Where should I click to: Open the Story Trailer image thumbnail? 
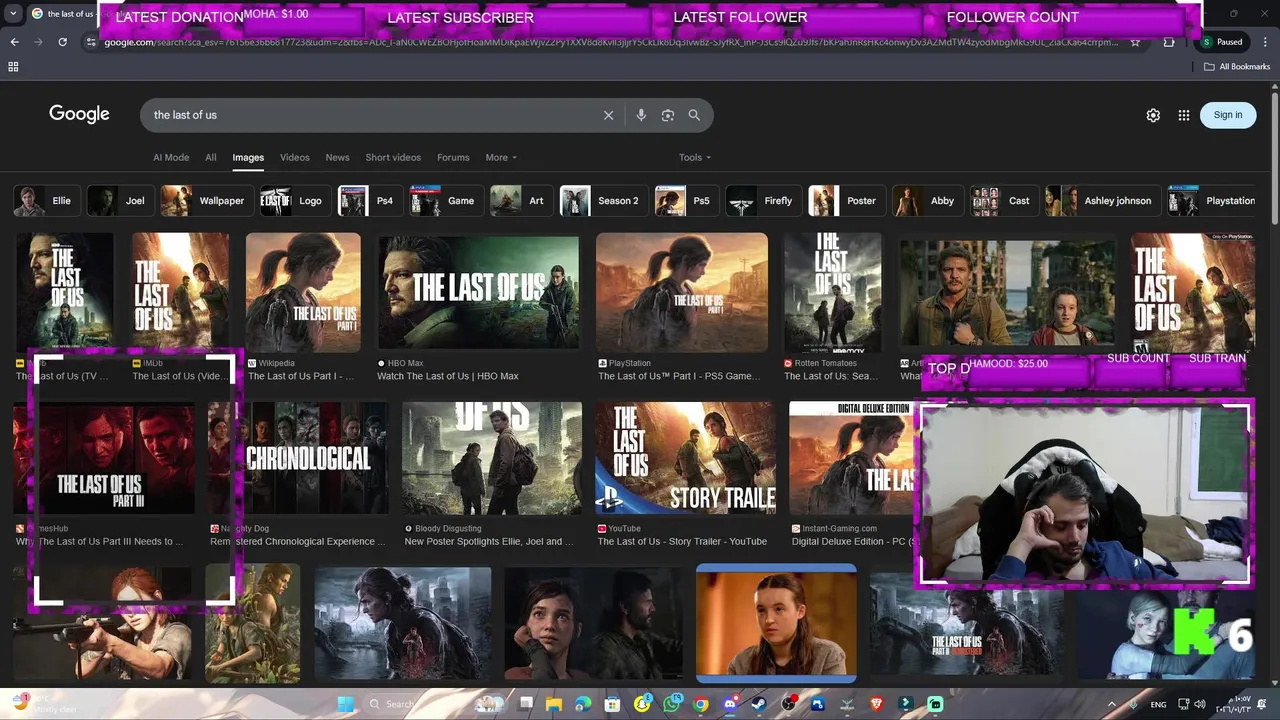pyautogui.click(x=685, y=458)
